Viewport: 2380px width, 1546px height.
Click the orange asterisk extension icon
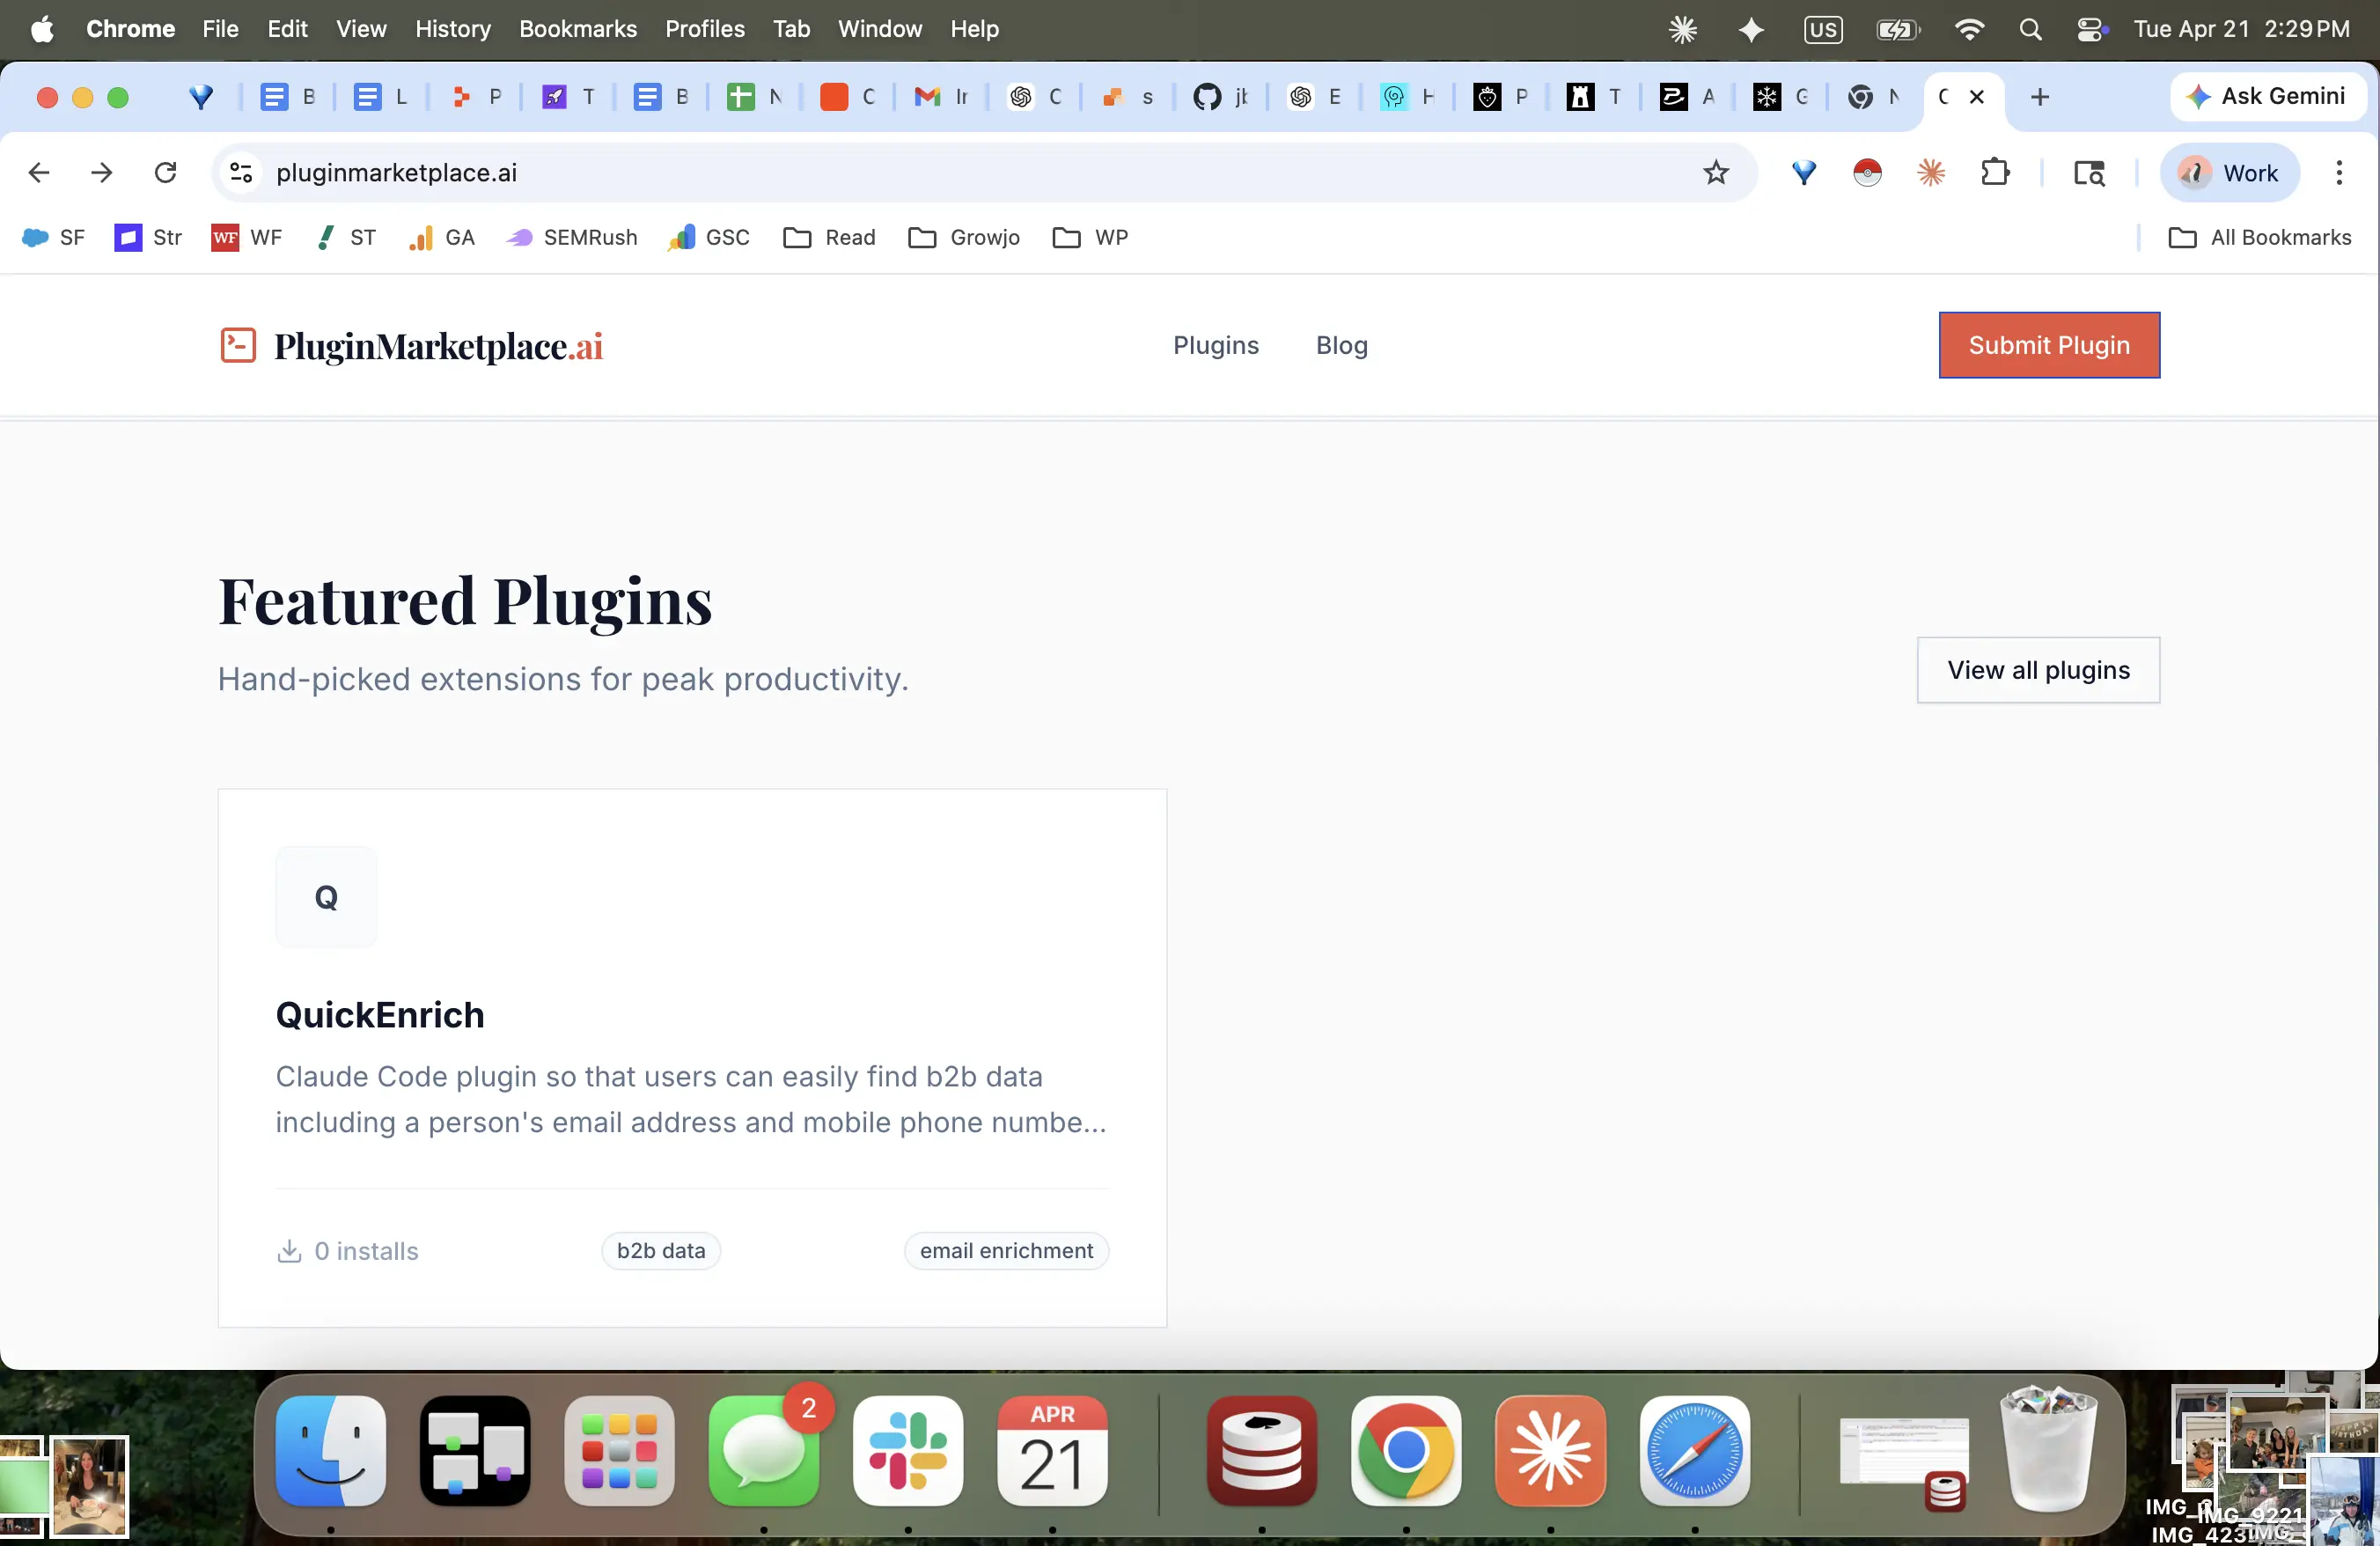click(x=1931, y=173)
